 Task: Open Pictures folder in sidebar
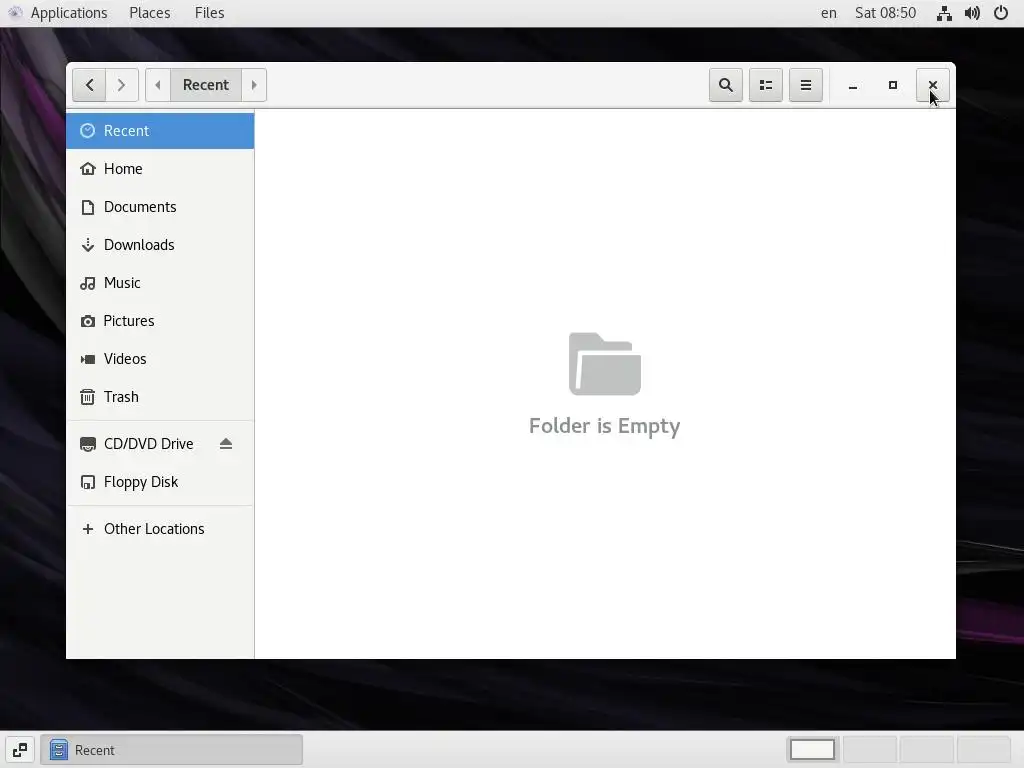160,321
